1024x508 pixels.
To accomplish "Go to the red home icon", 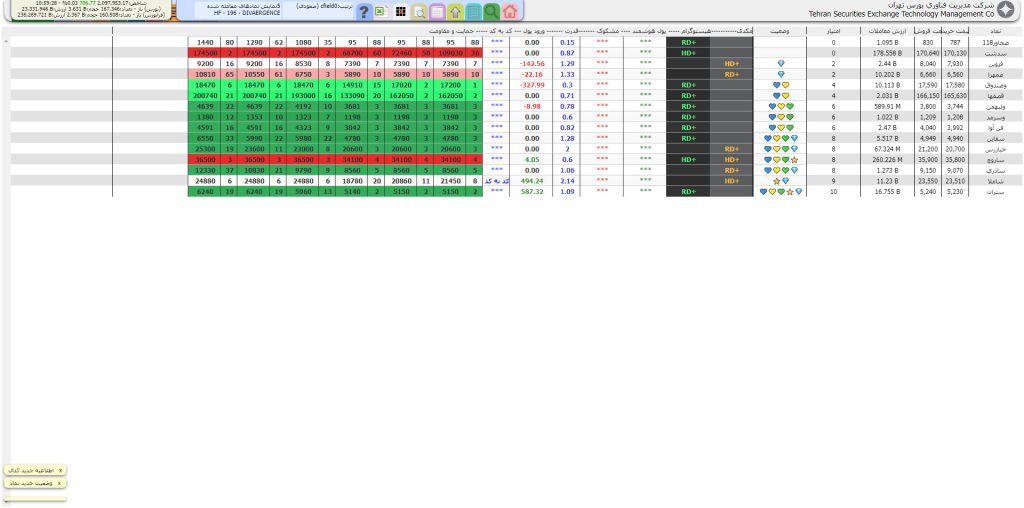I will click(x=510, y=11).
